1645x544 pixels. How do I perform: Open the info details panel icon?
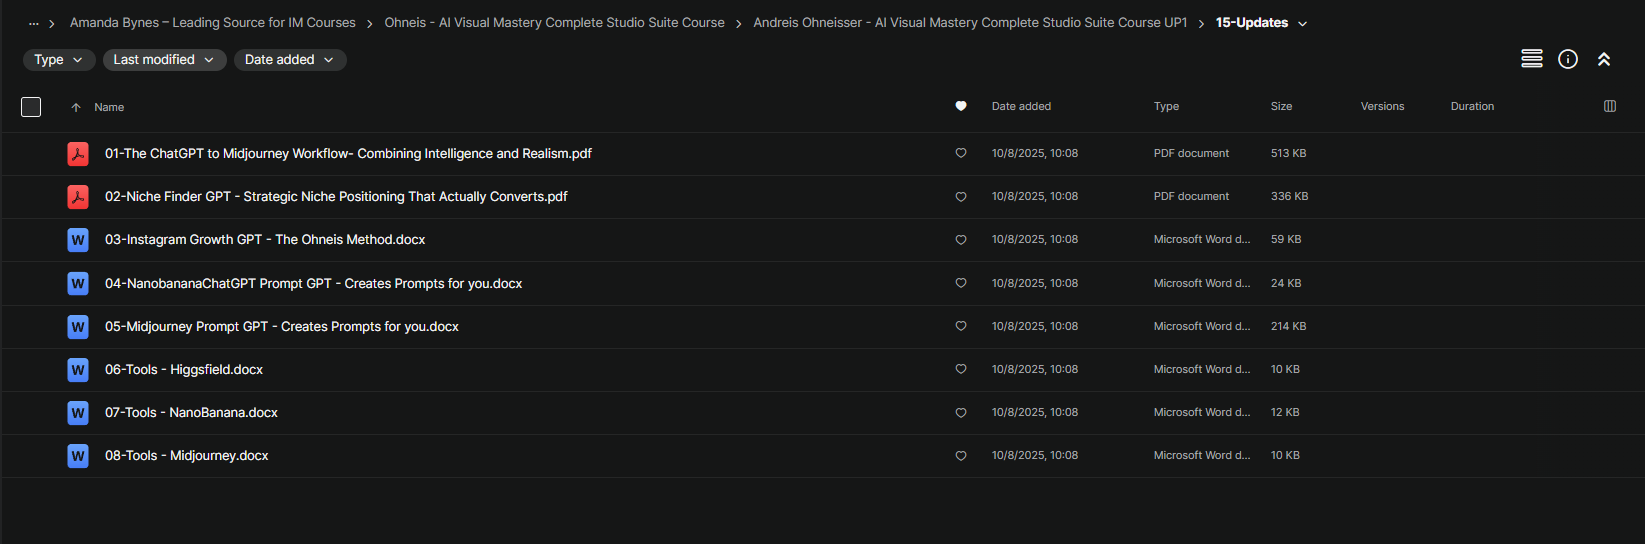(x=1567, y=59)
